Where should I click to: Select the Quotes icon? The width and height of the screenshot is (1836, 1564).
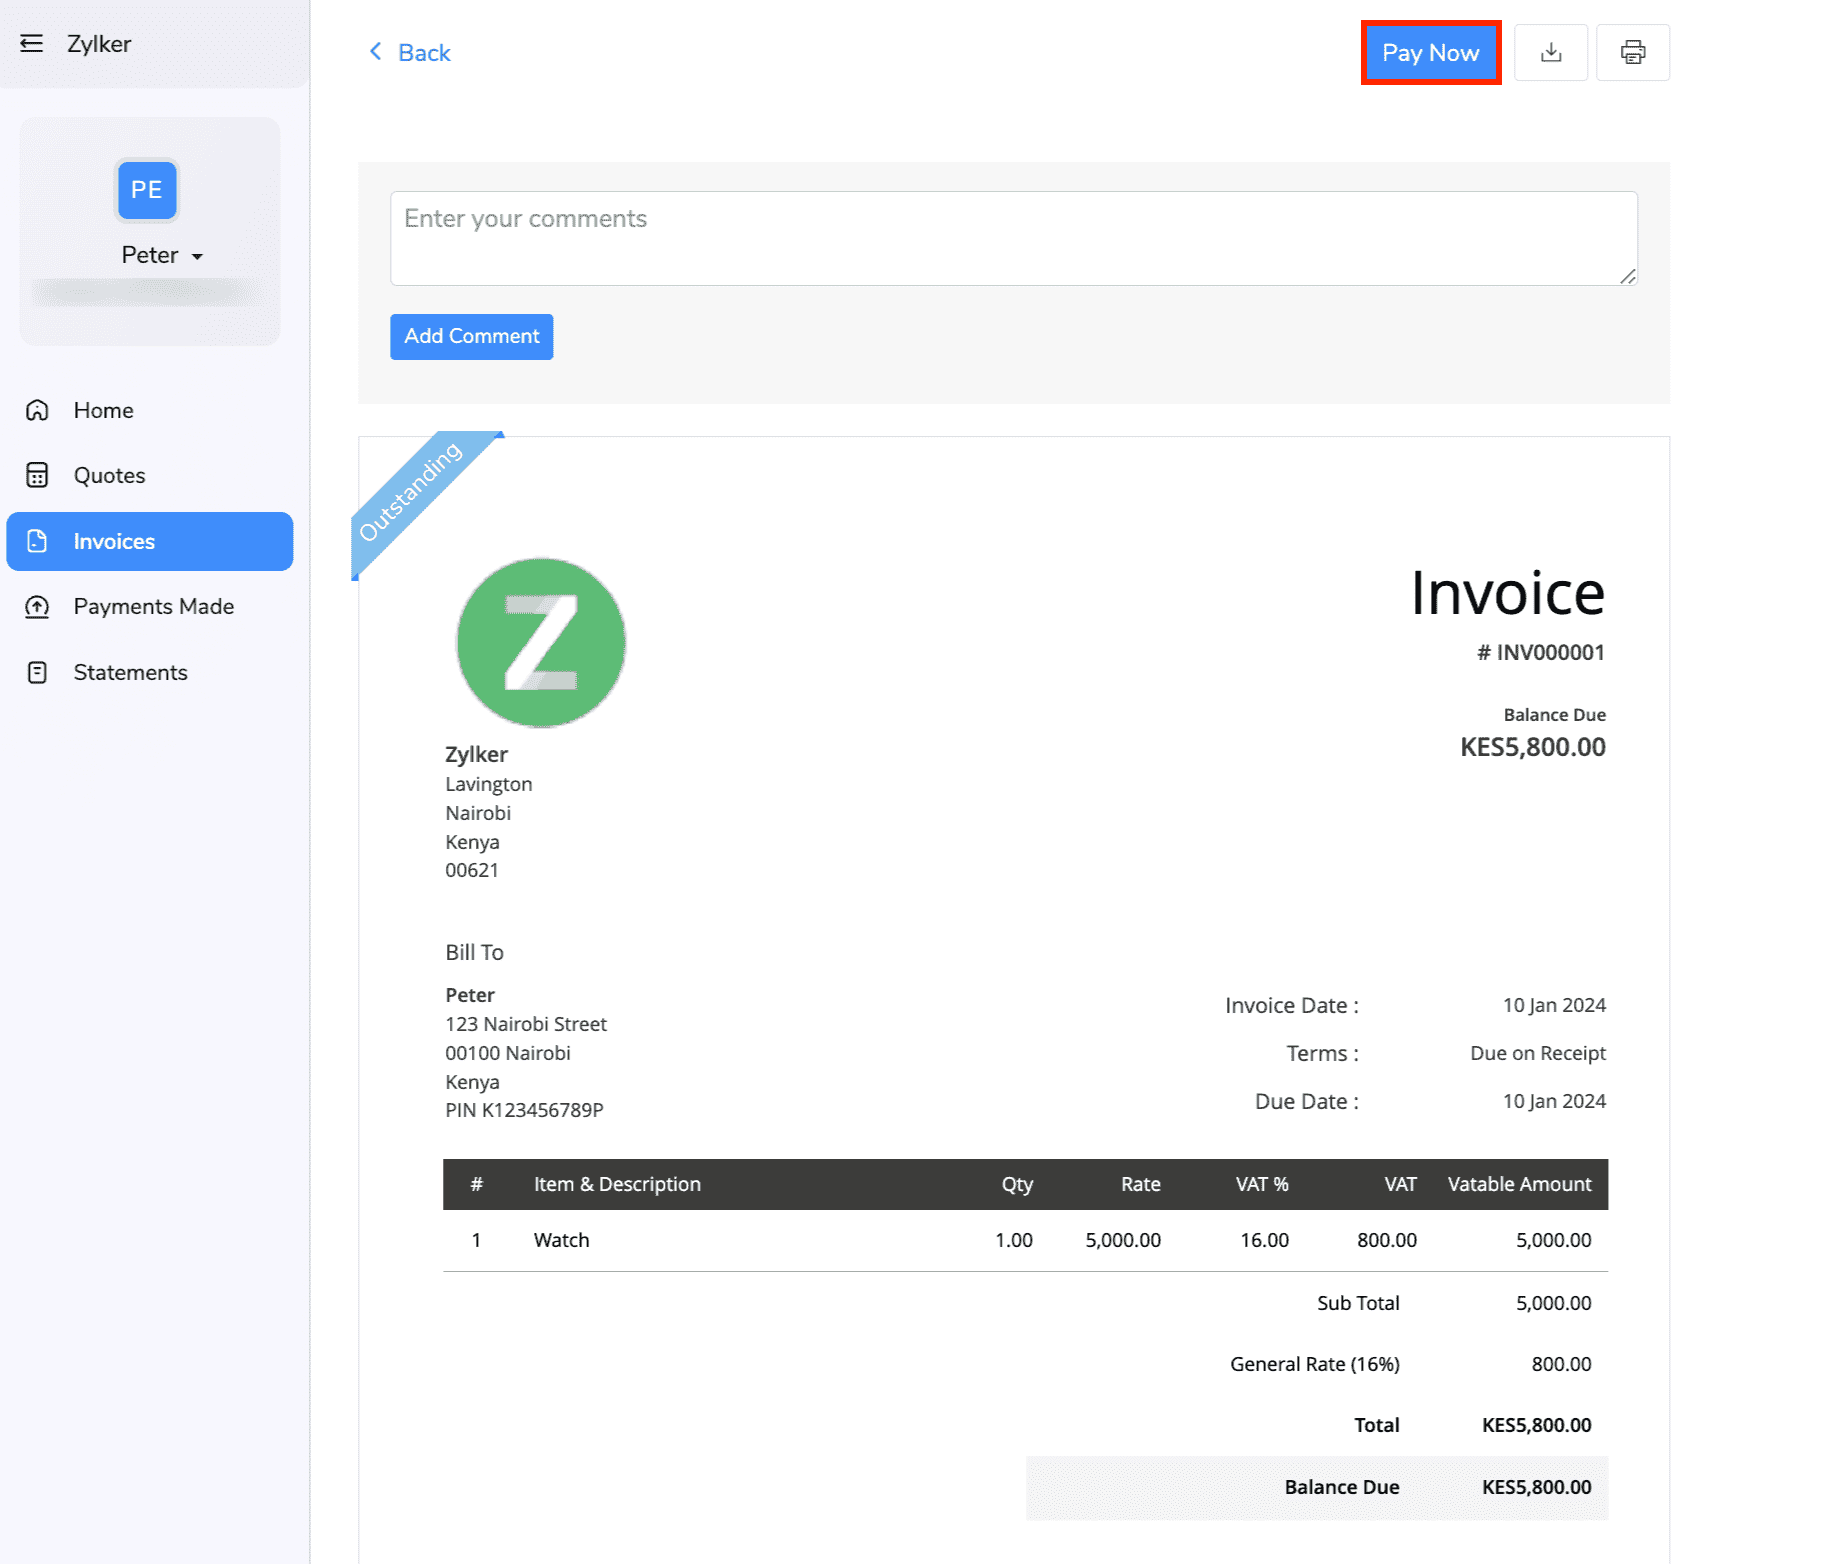coord(36,475)
